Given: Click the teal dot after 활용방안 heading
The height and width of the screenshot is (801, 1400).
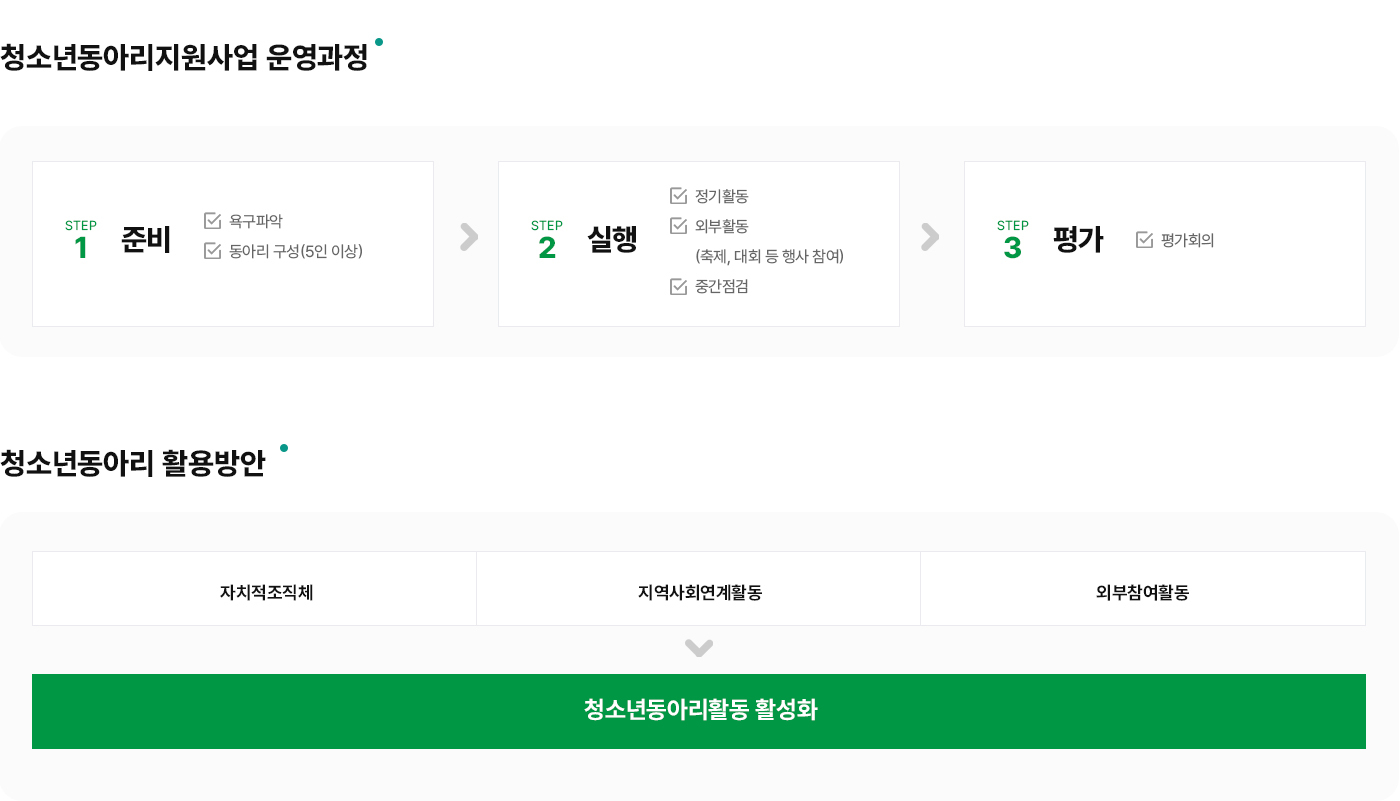Looking at the screenshot, I should pyautogui.click(x=284, y=448).
